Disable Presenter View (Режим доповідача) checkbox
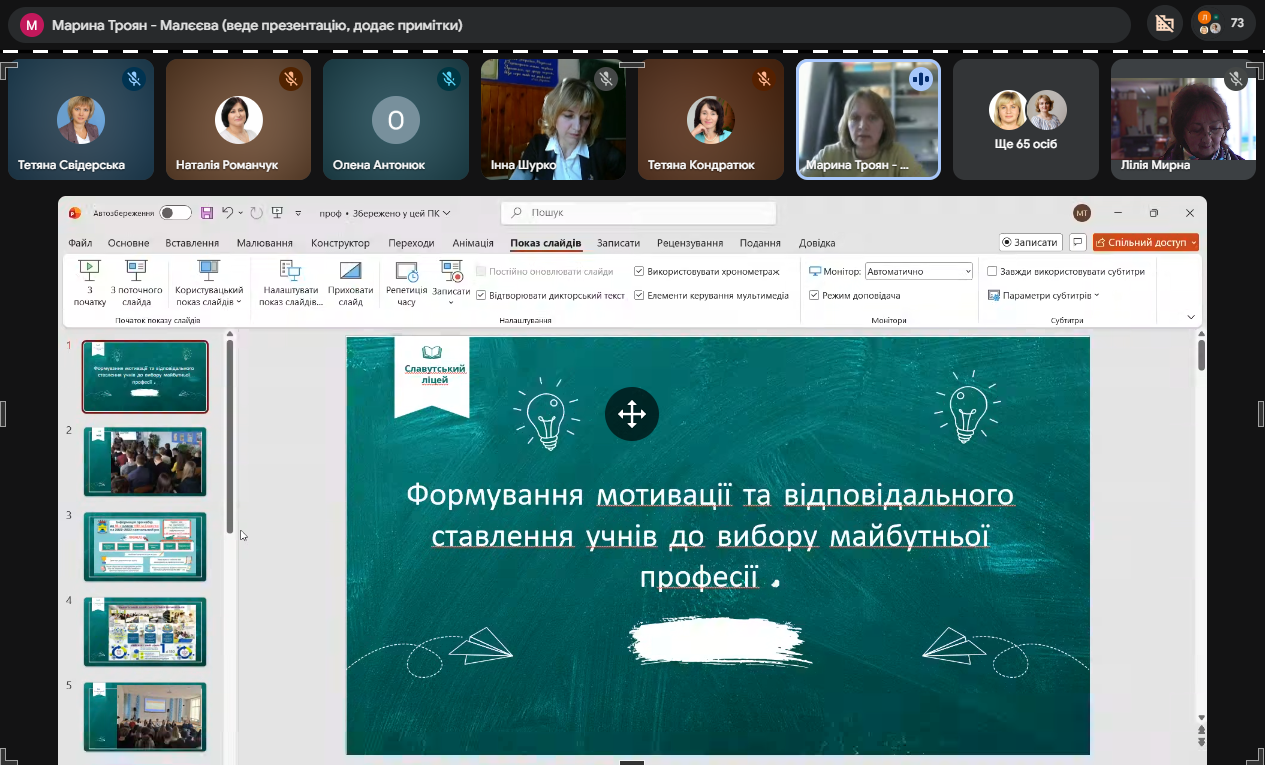The height and width of the screenshot is (765, 1265). 814,296
